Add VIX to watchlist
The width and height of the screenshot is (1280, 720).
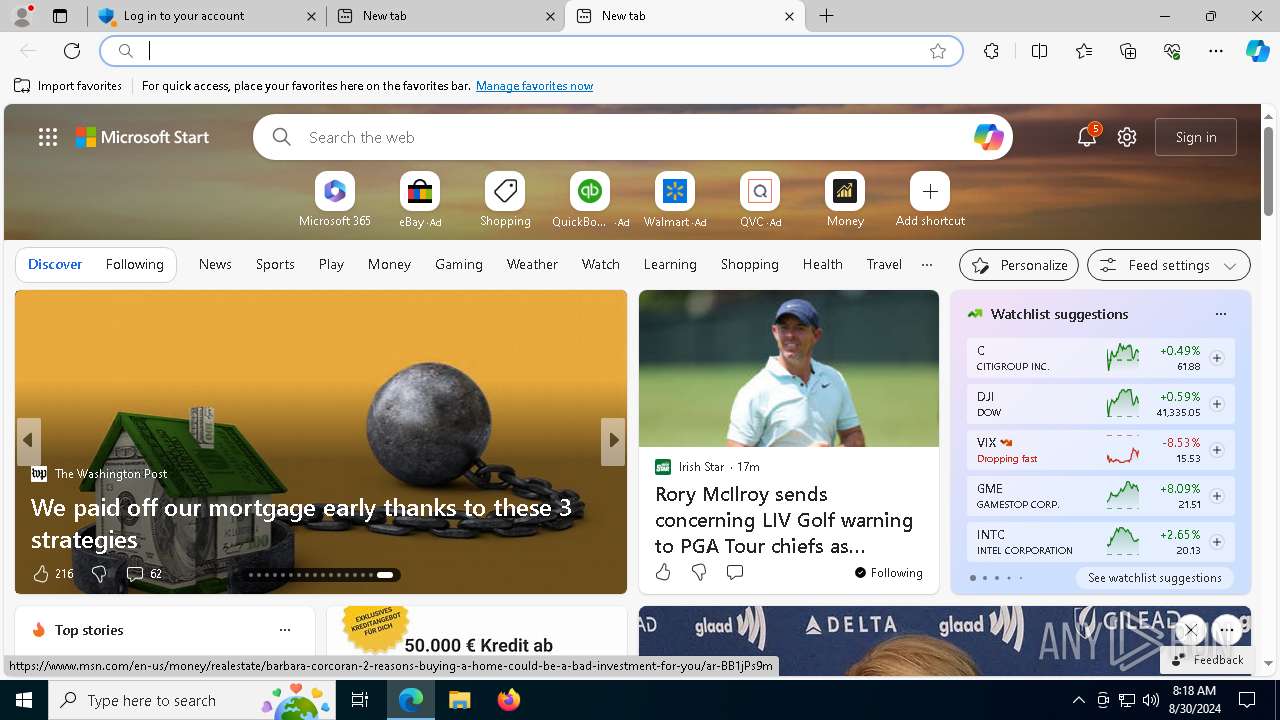point(1216,450)
